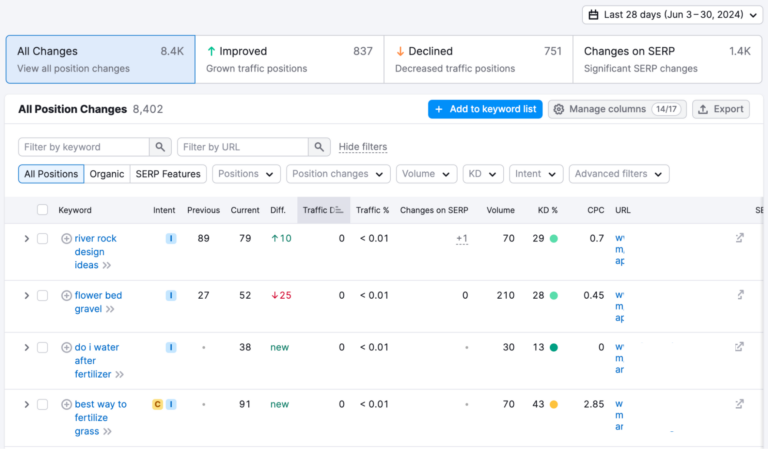Click add icon beside best way to fertilize grass
The image size is (768, 449).
click(x=66, y=405)
